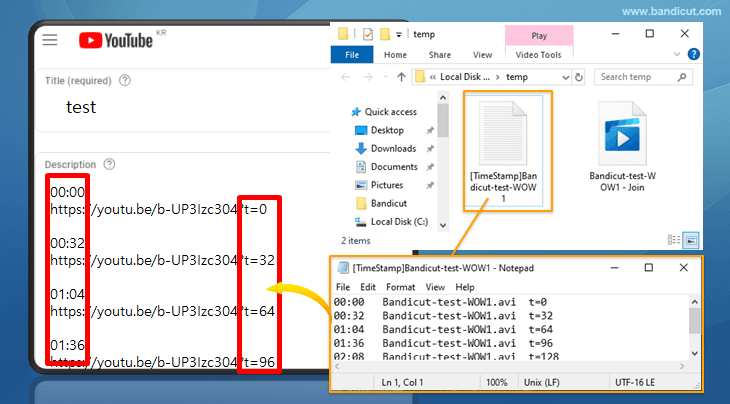Open the Video Tools tab
This screenshot has height=404, width=730.
tap(538, 55)
